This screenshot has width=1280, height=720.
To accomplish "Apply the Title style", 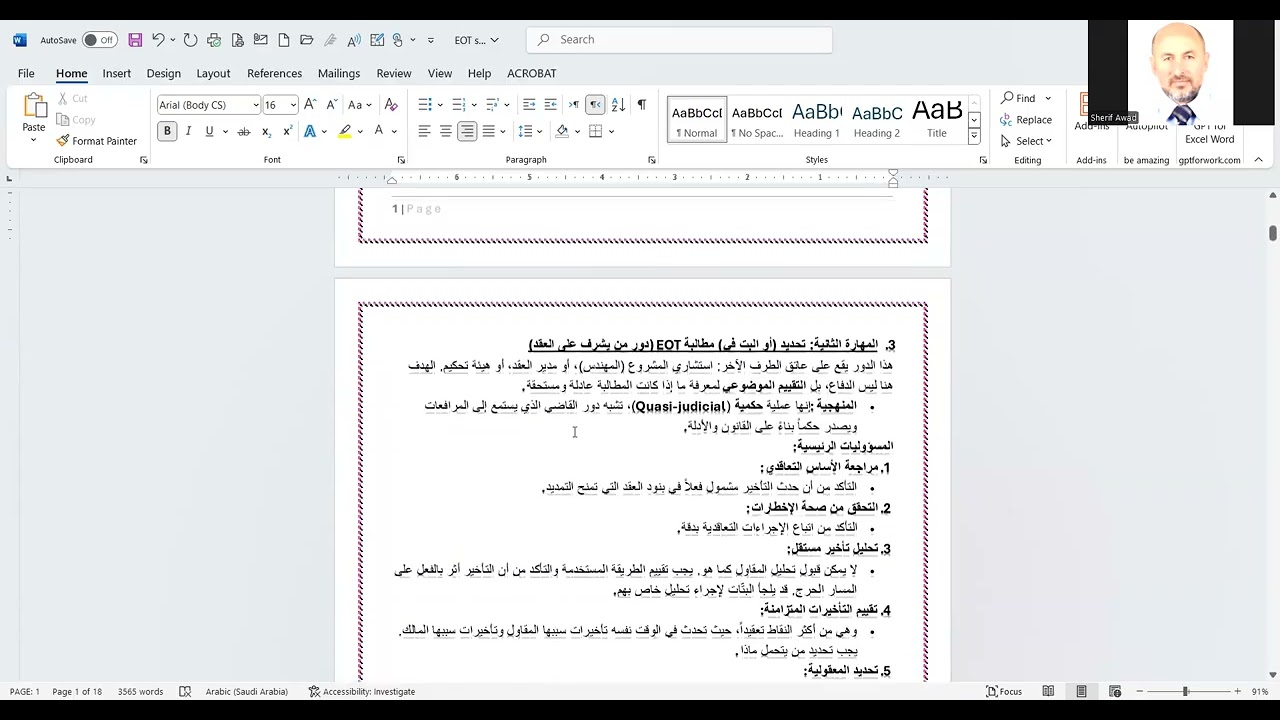I will coord(937,119).
